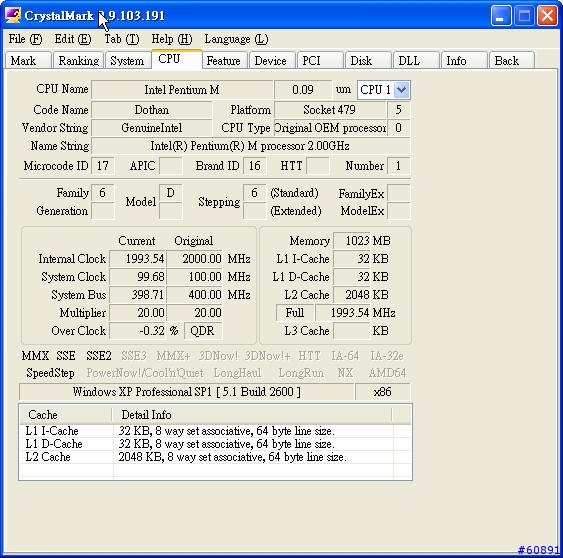The image size is (563, 558).
Task: Open the Edit (E) menu
Action: [x=73, y=39]
